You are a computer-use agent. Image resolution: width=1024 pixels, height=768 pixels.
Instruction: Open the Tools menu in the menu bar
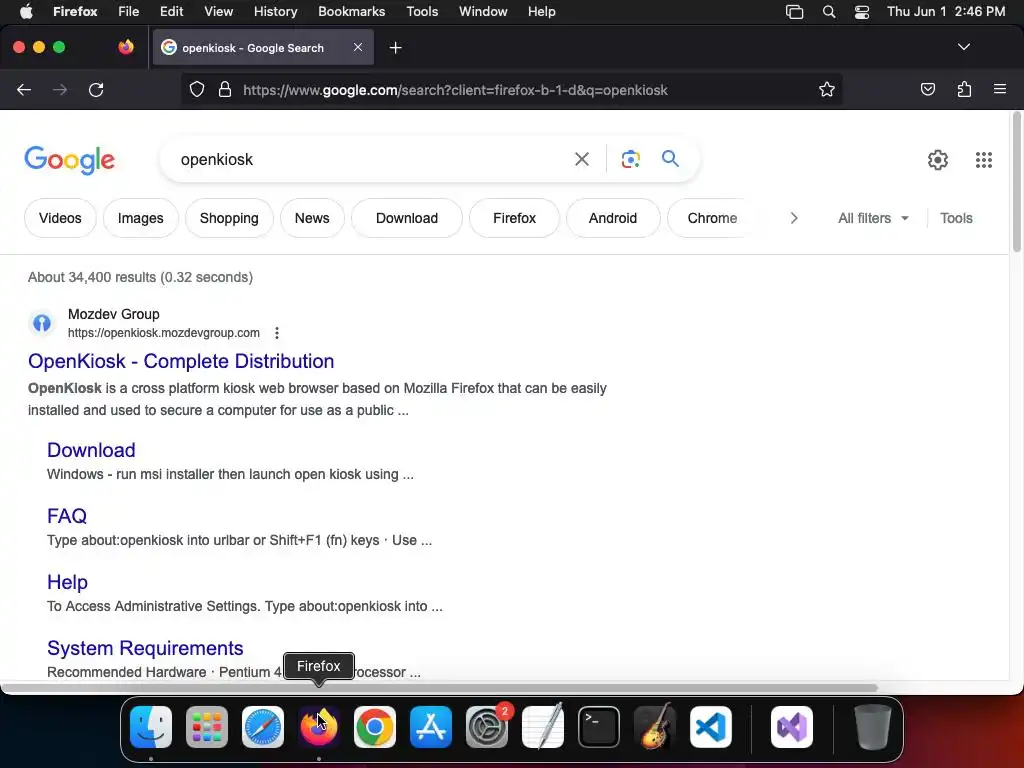tap(422, 12)
